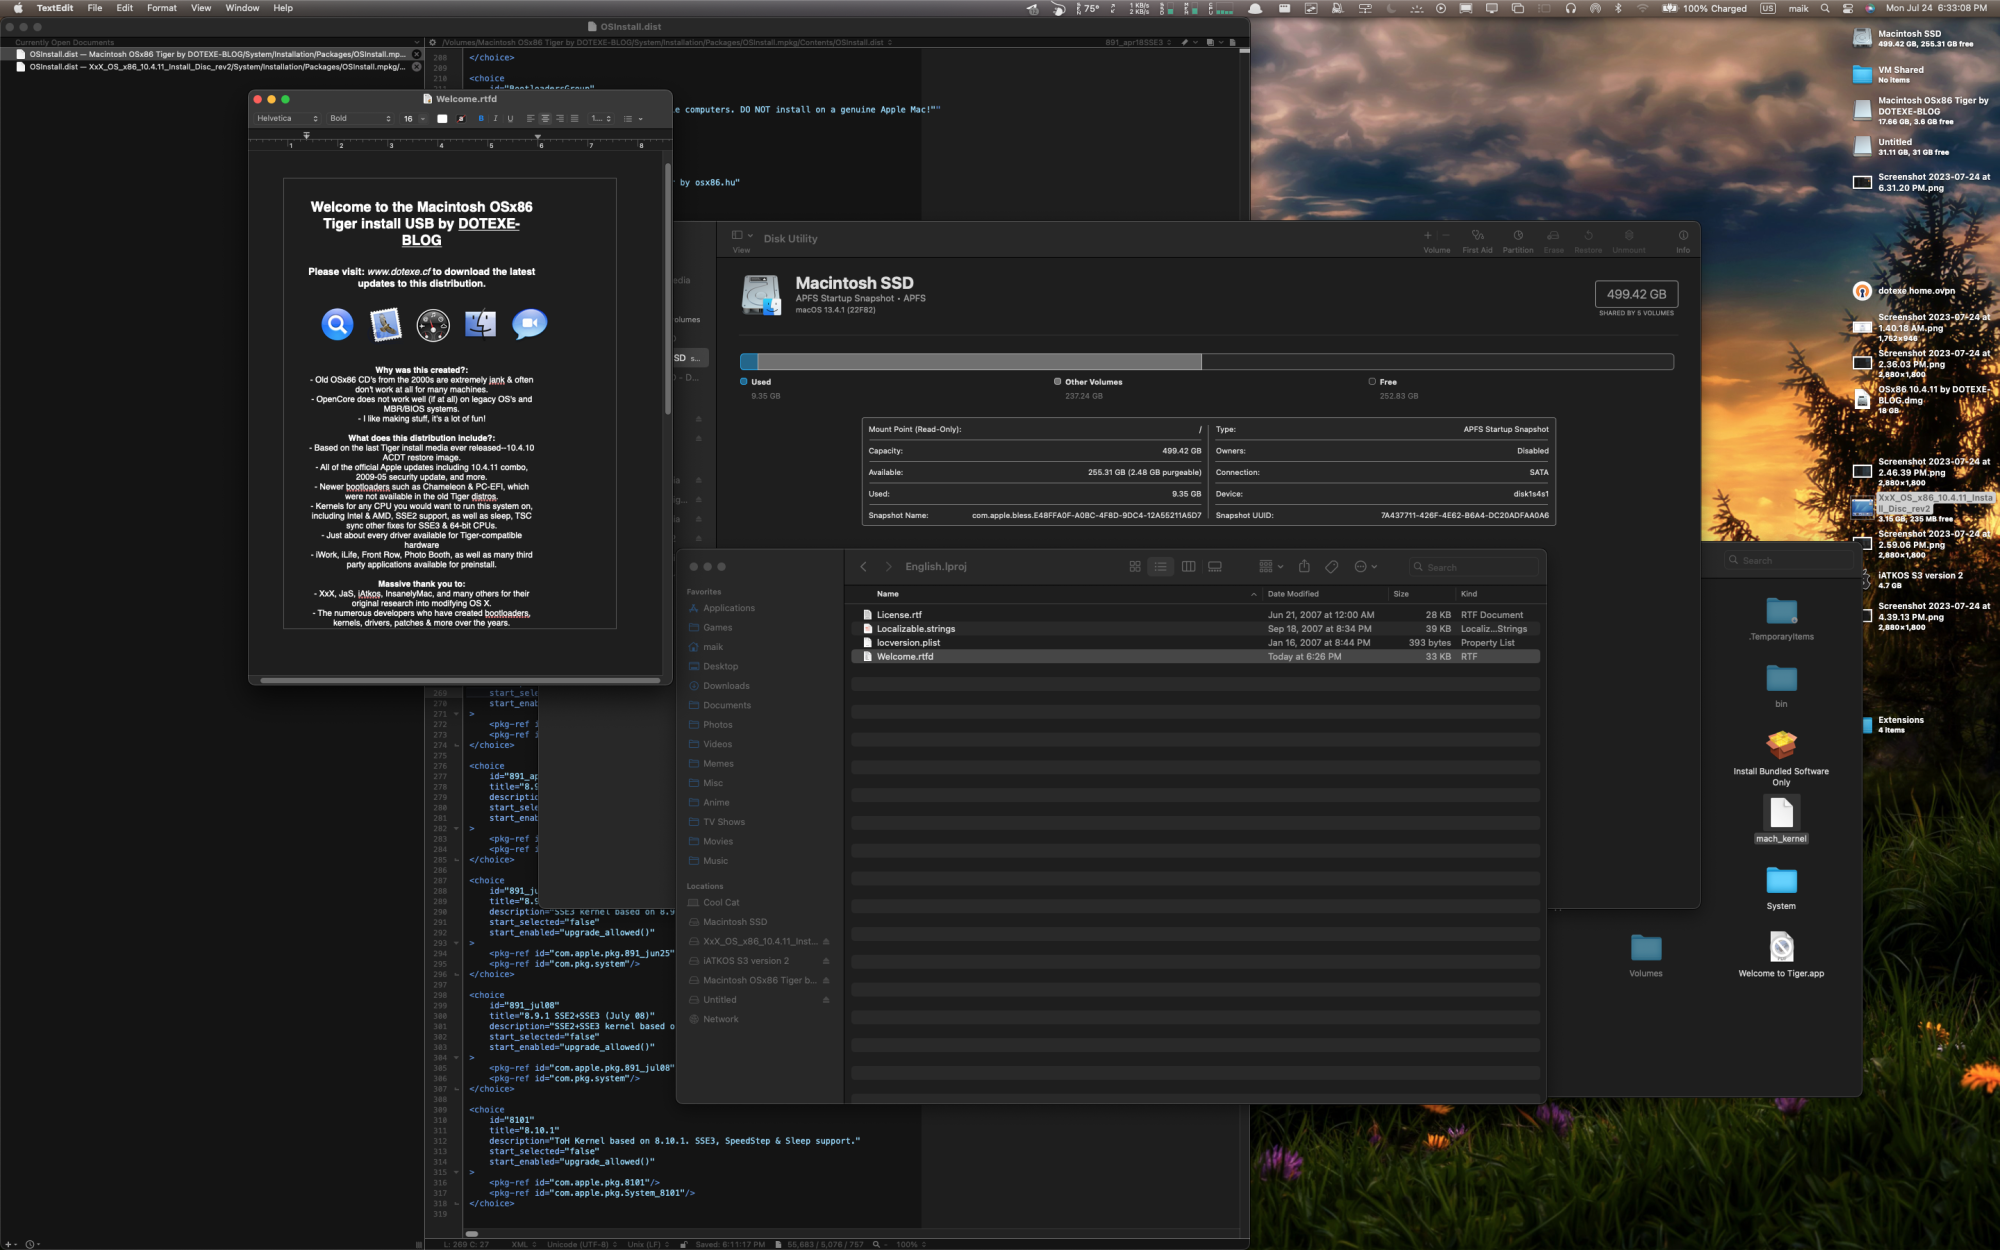Click the www.dotexe.cf link text
This screenshot has height=1250, width=2000.
399,271
